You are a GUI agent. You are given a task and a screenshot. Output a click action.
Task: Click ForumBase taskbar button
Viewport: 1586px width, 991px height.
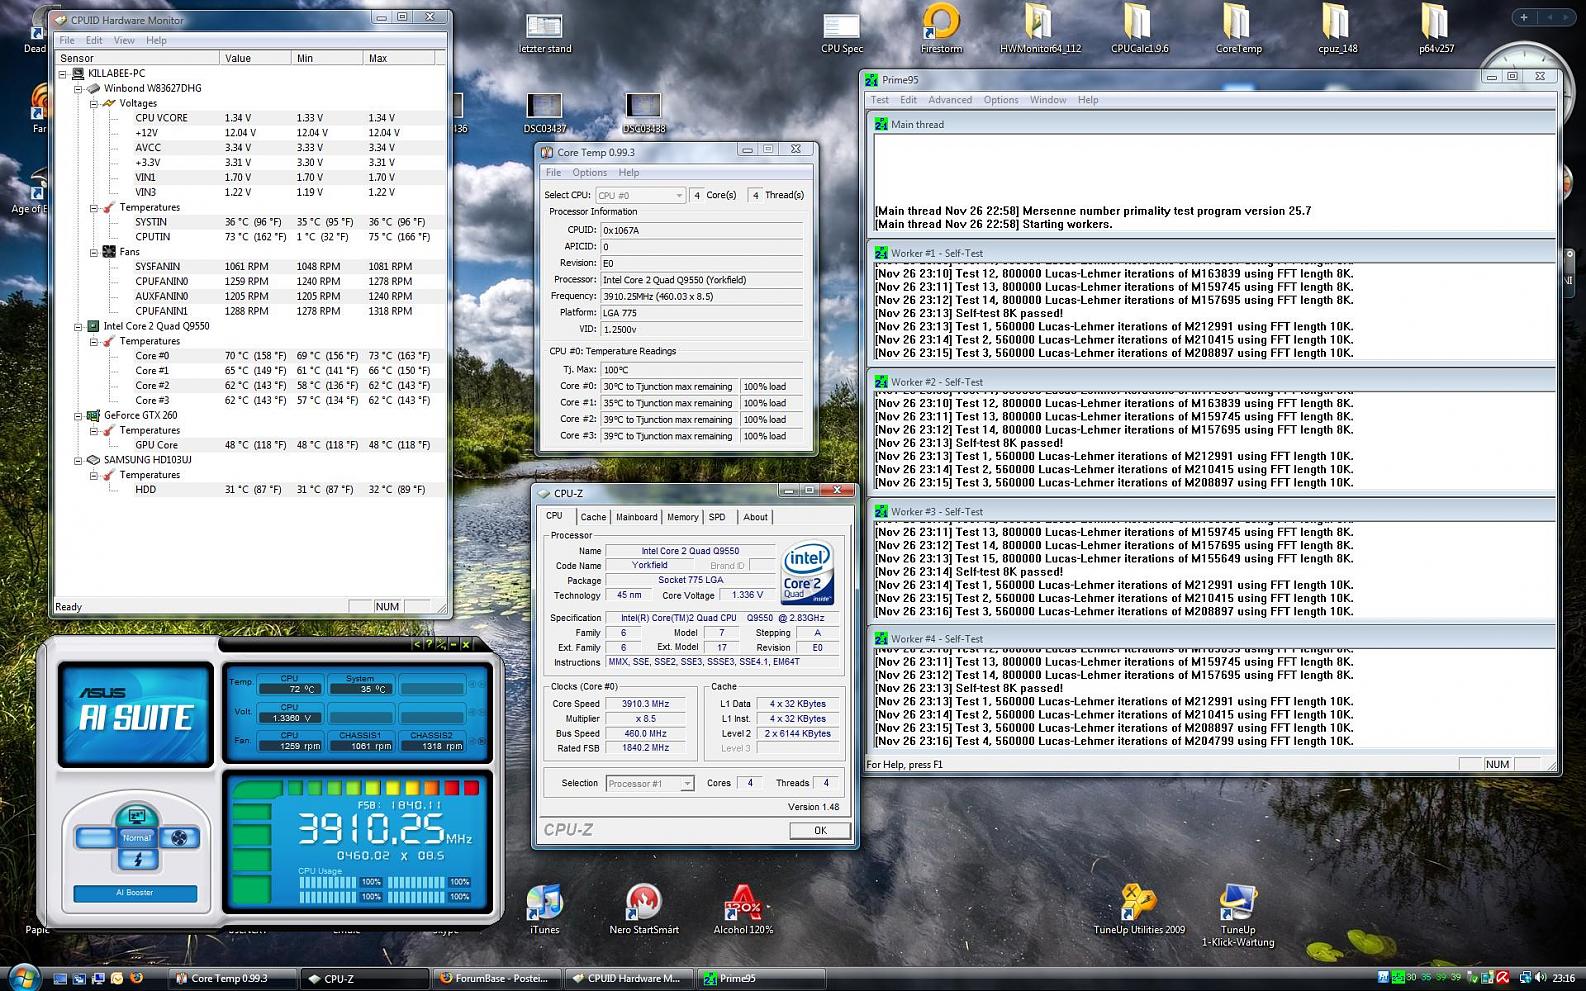point(497,978)
